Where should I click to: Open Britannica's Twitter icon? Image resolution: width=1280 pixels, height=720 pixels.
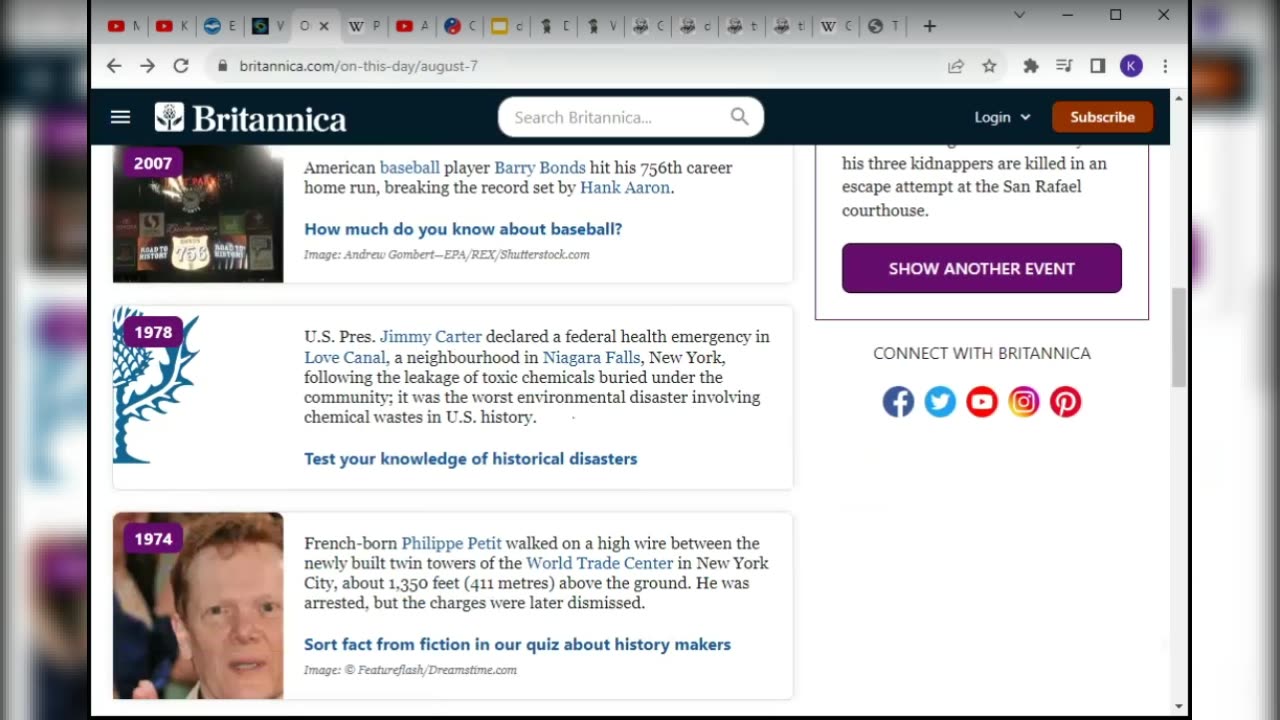[940, 402]
